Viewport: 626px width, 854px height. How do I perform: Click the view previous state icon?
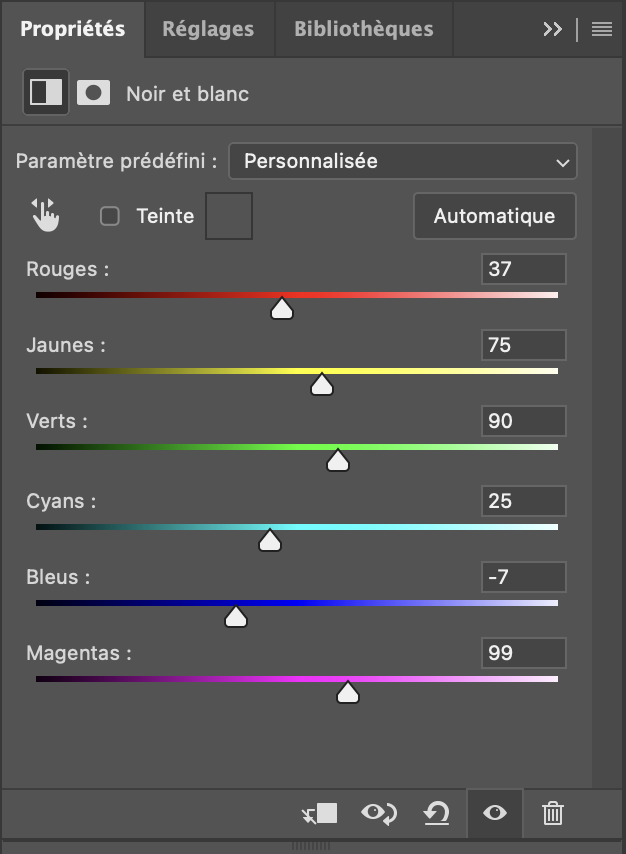tap(379, 813)
